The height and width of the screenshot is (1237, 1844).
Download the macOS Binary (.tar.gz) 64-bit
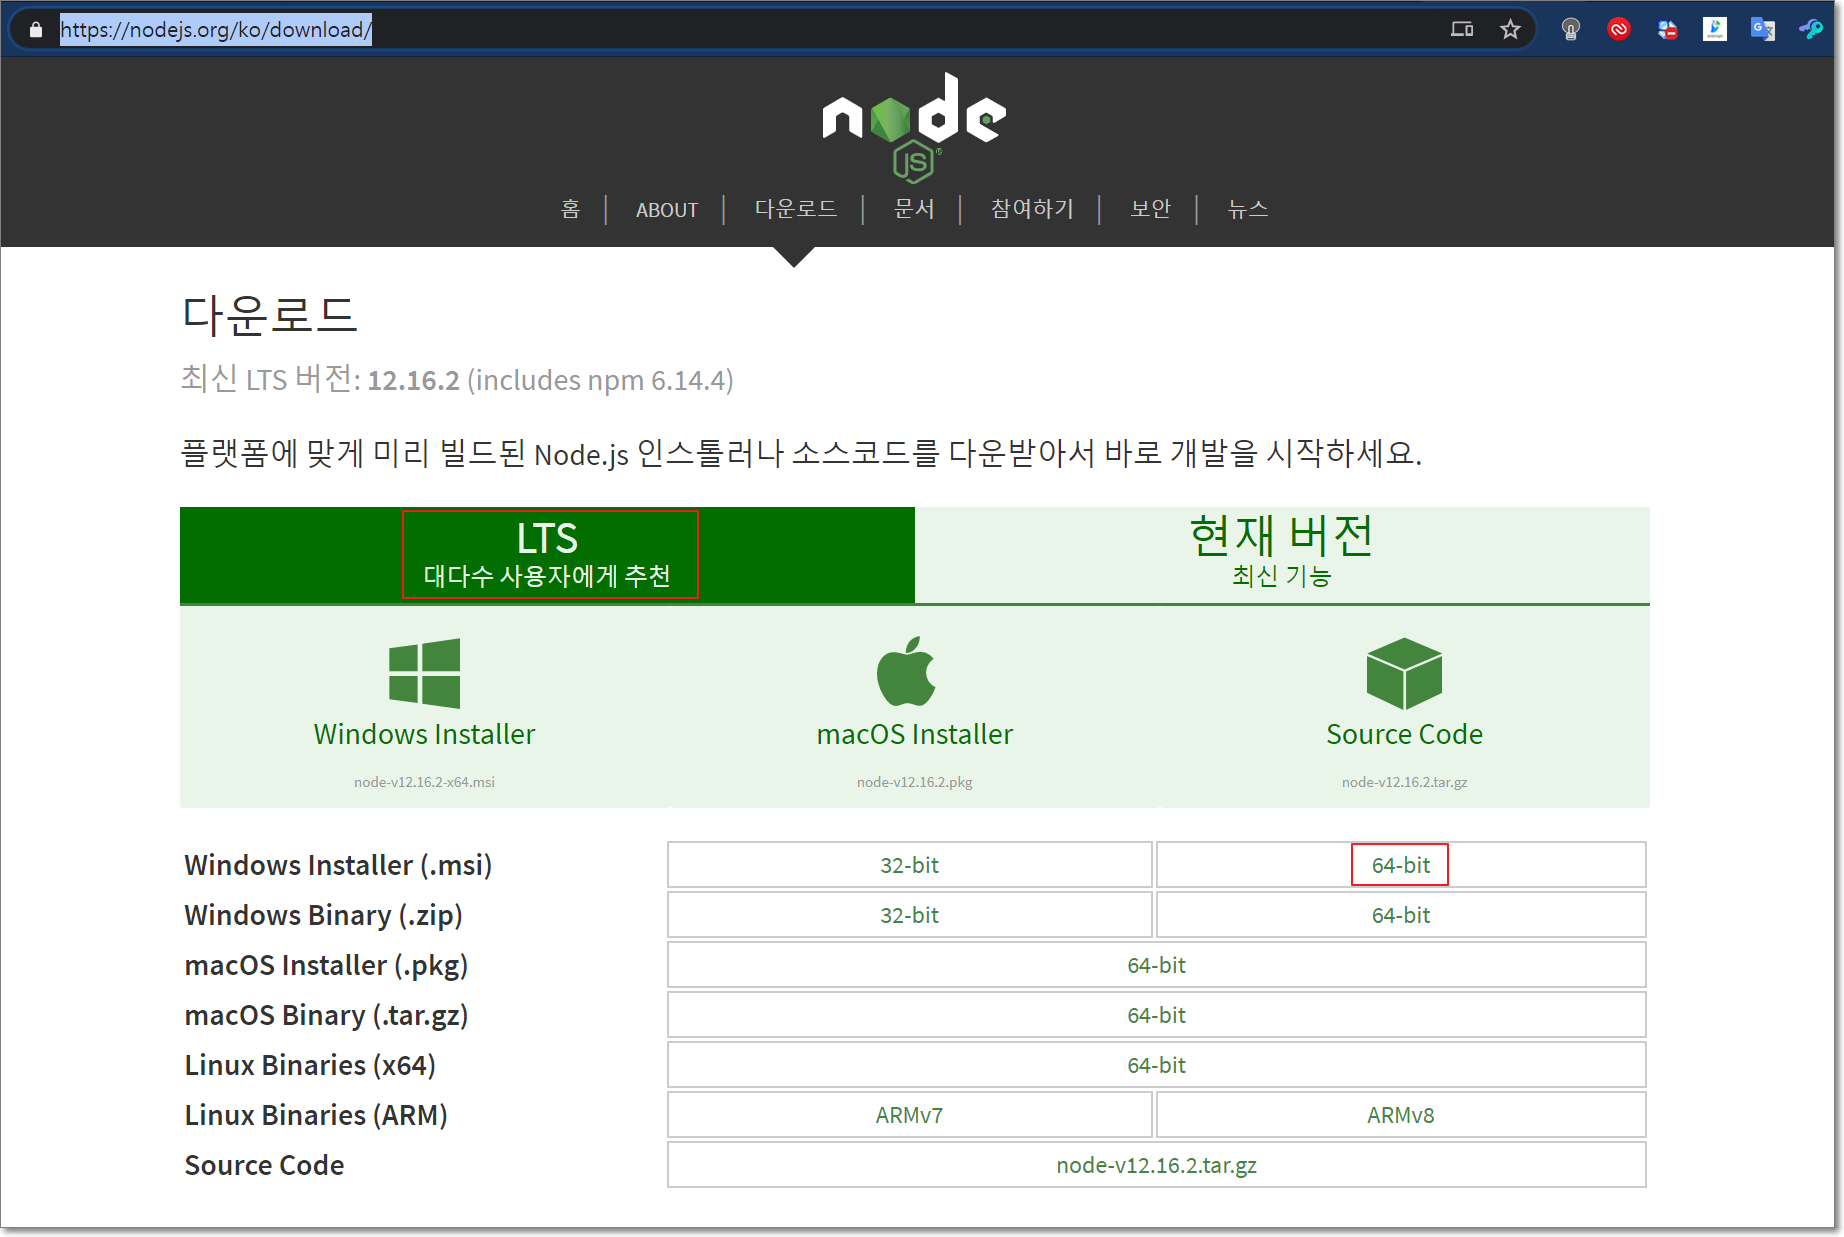point(1157,1015)
